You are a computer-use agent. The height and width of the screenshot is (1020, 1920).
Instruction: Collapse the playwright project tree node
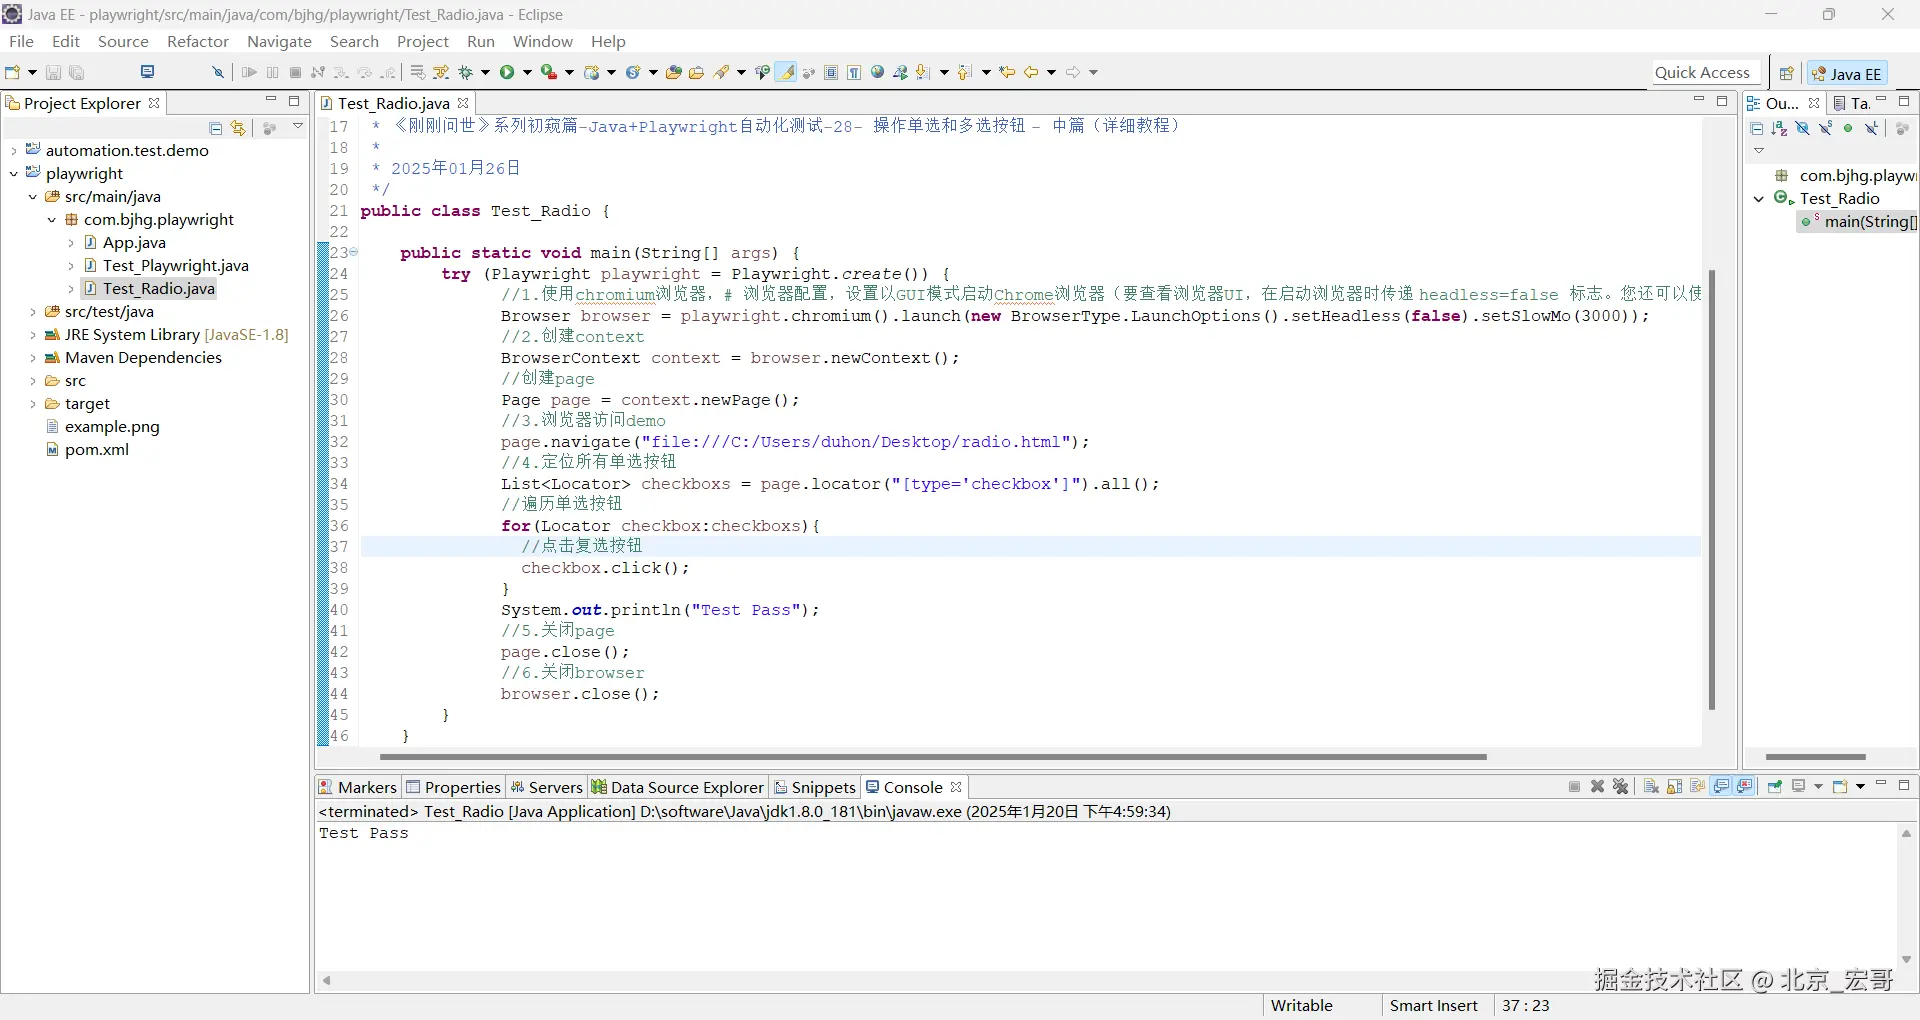14,174
